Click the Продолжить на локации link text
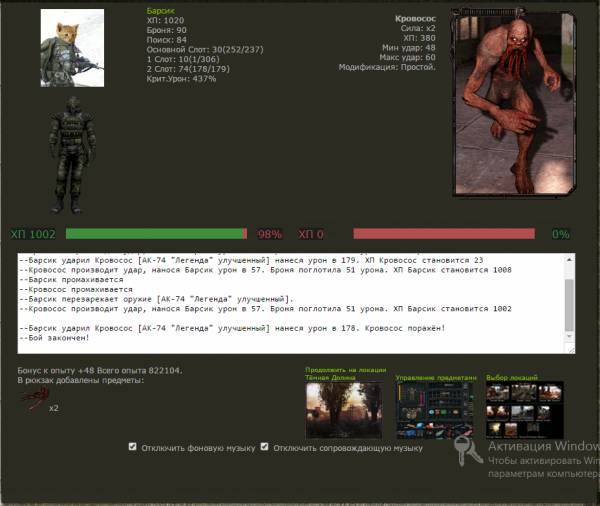 (x=343, y=370)
